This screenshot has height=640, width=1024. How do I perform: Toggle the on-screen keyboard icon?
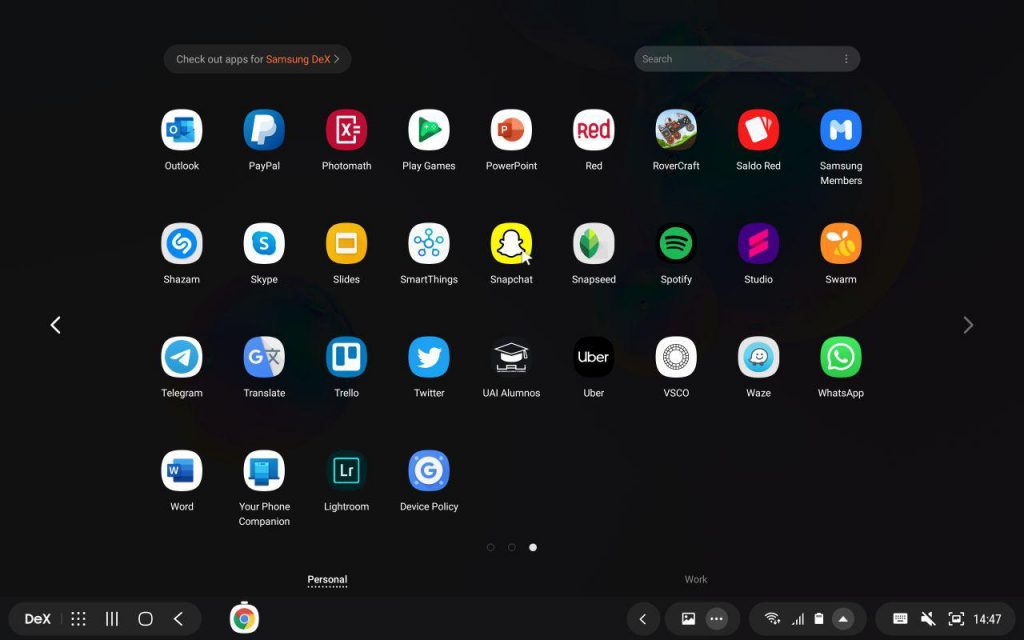click(x=900, y=619)
